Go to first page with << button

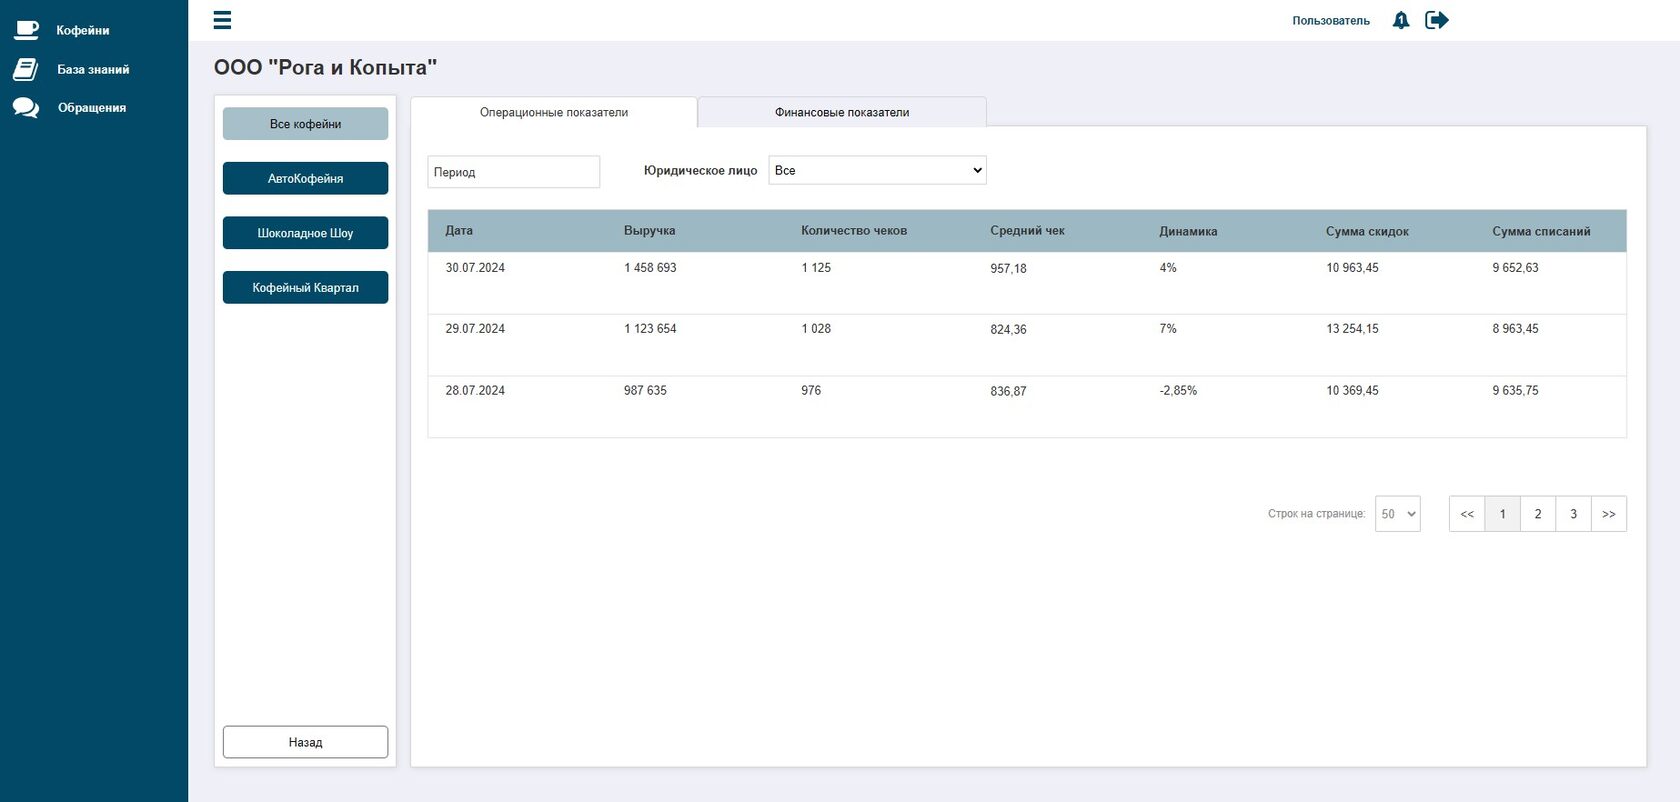[1467, 514]
